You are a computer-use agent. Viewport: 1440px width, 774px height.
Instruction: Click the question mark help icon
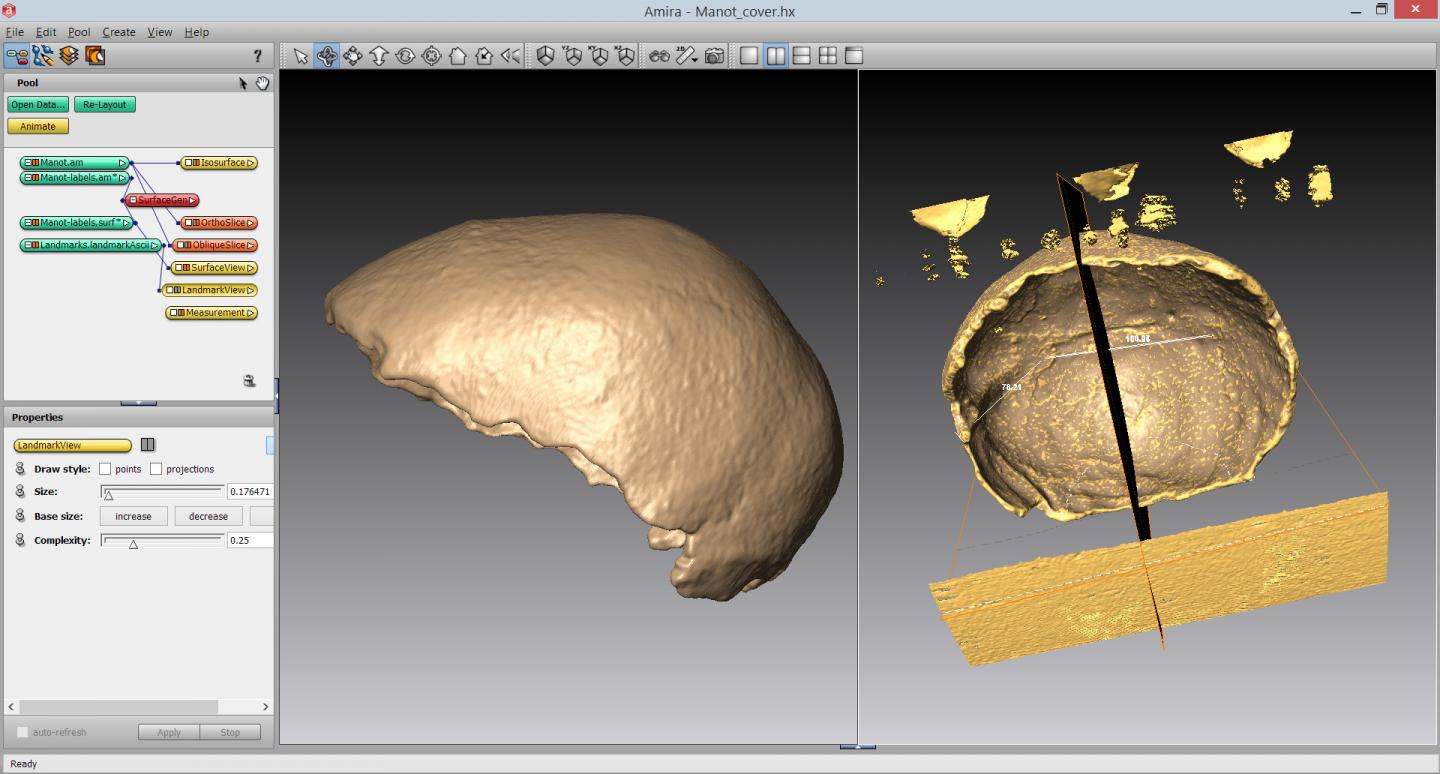pyautogui.click(x=257, y=56)
